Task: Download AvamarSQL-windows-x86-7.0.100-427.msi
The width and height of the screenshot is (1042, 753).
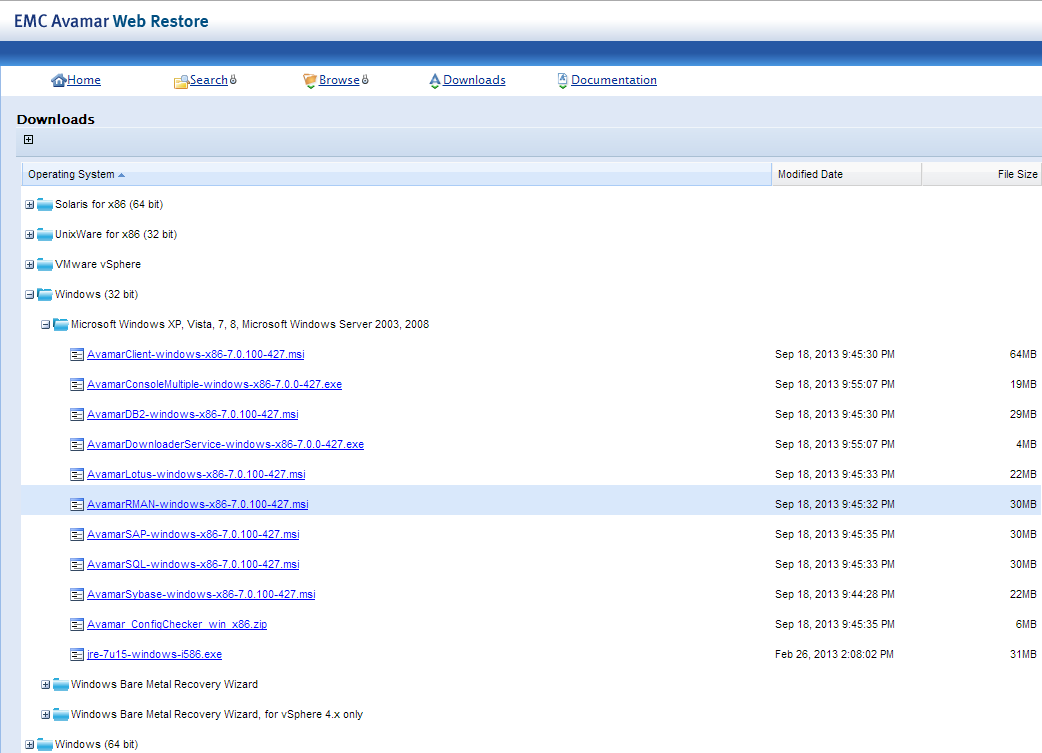Action: (193, 564)
